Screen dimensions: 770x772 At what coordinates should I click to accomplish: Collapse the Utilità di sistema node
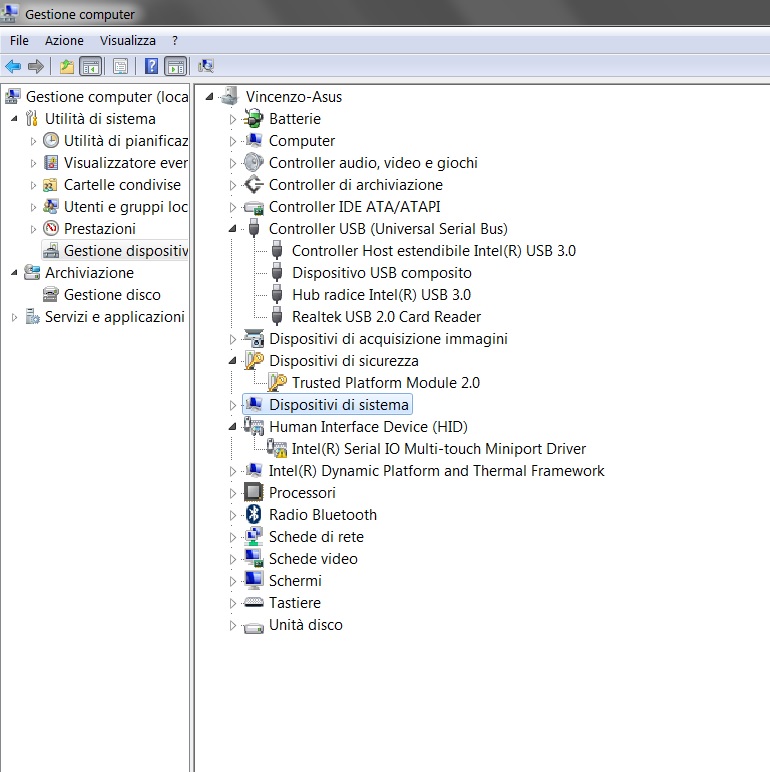click(x=14, y=119)
